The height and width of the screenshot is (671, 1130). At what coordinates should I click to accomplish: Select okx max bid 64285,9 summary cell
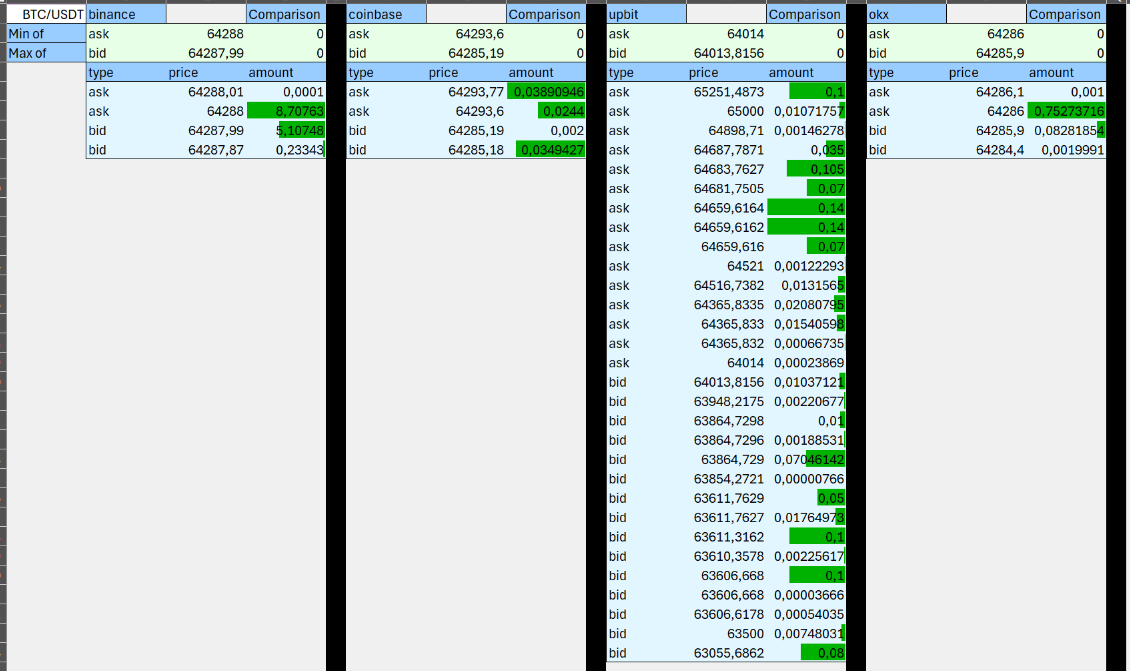click(987, 53)
